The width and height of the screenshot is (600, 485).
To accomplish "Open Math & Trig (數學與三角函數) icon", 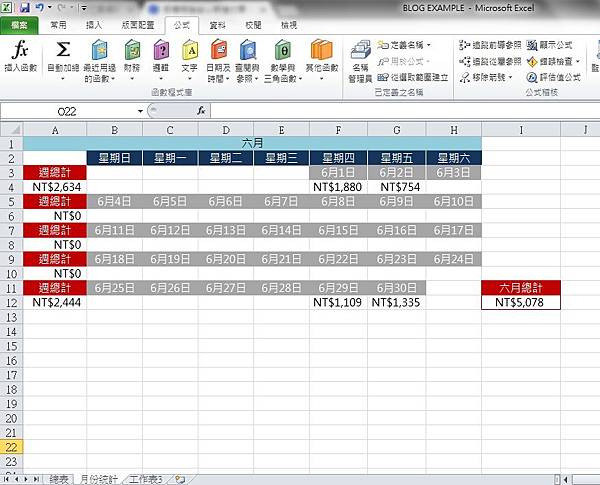I will click(282, 50).
